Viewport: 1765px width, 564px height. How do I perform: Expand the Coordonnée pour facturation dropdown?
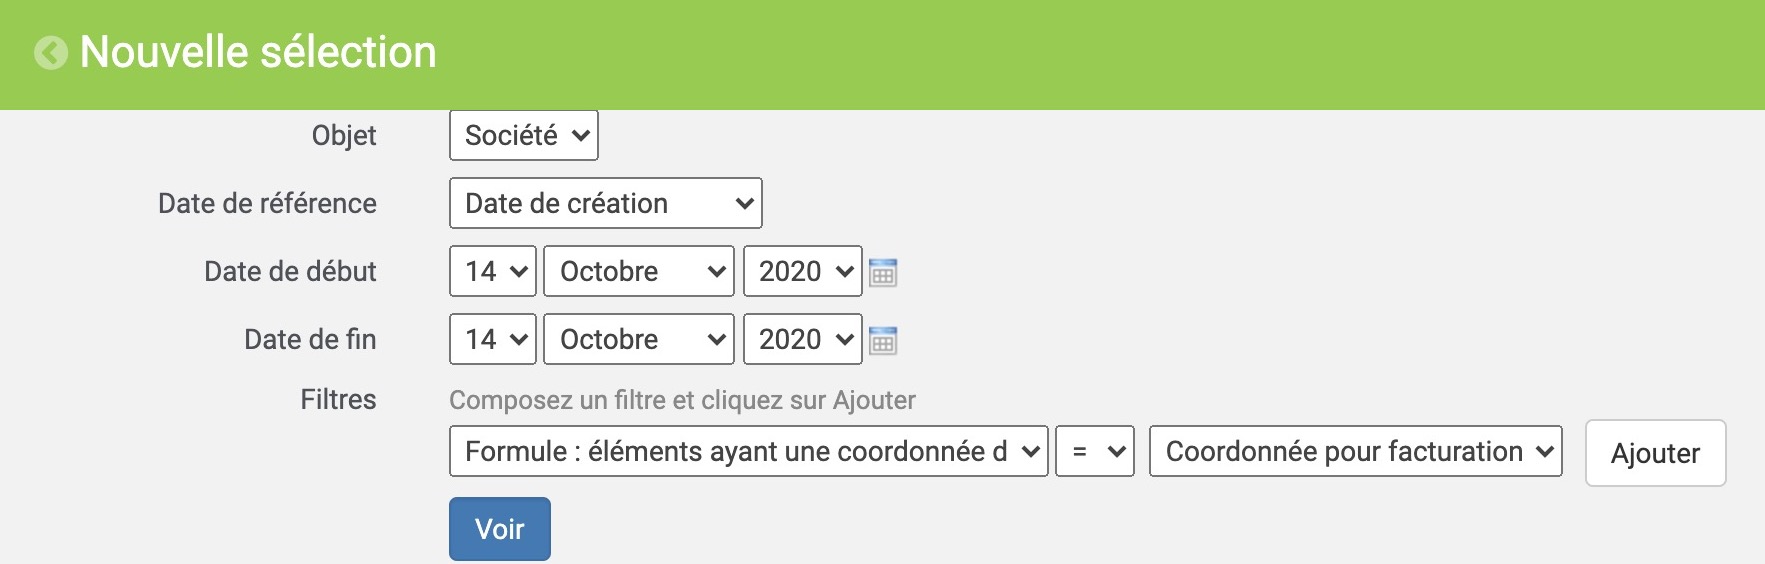(1356, 451)
